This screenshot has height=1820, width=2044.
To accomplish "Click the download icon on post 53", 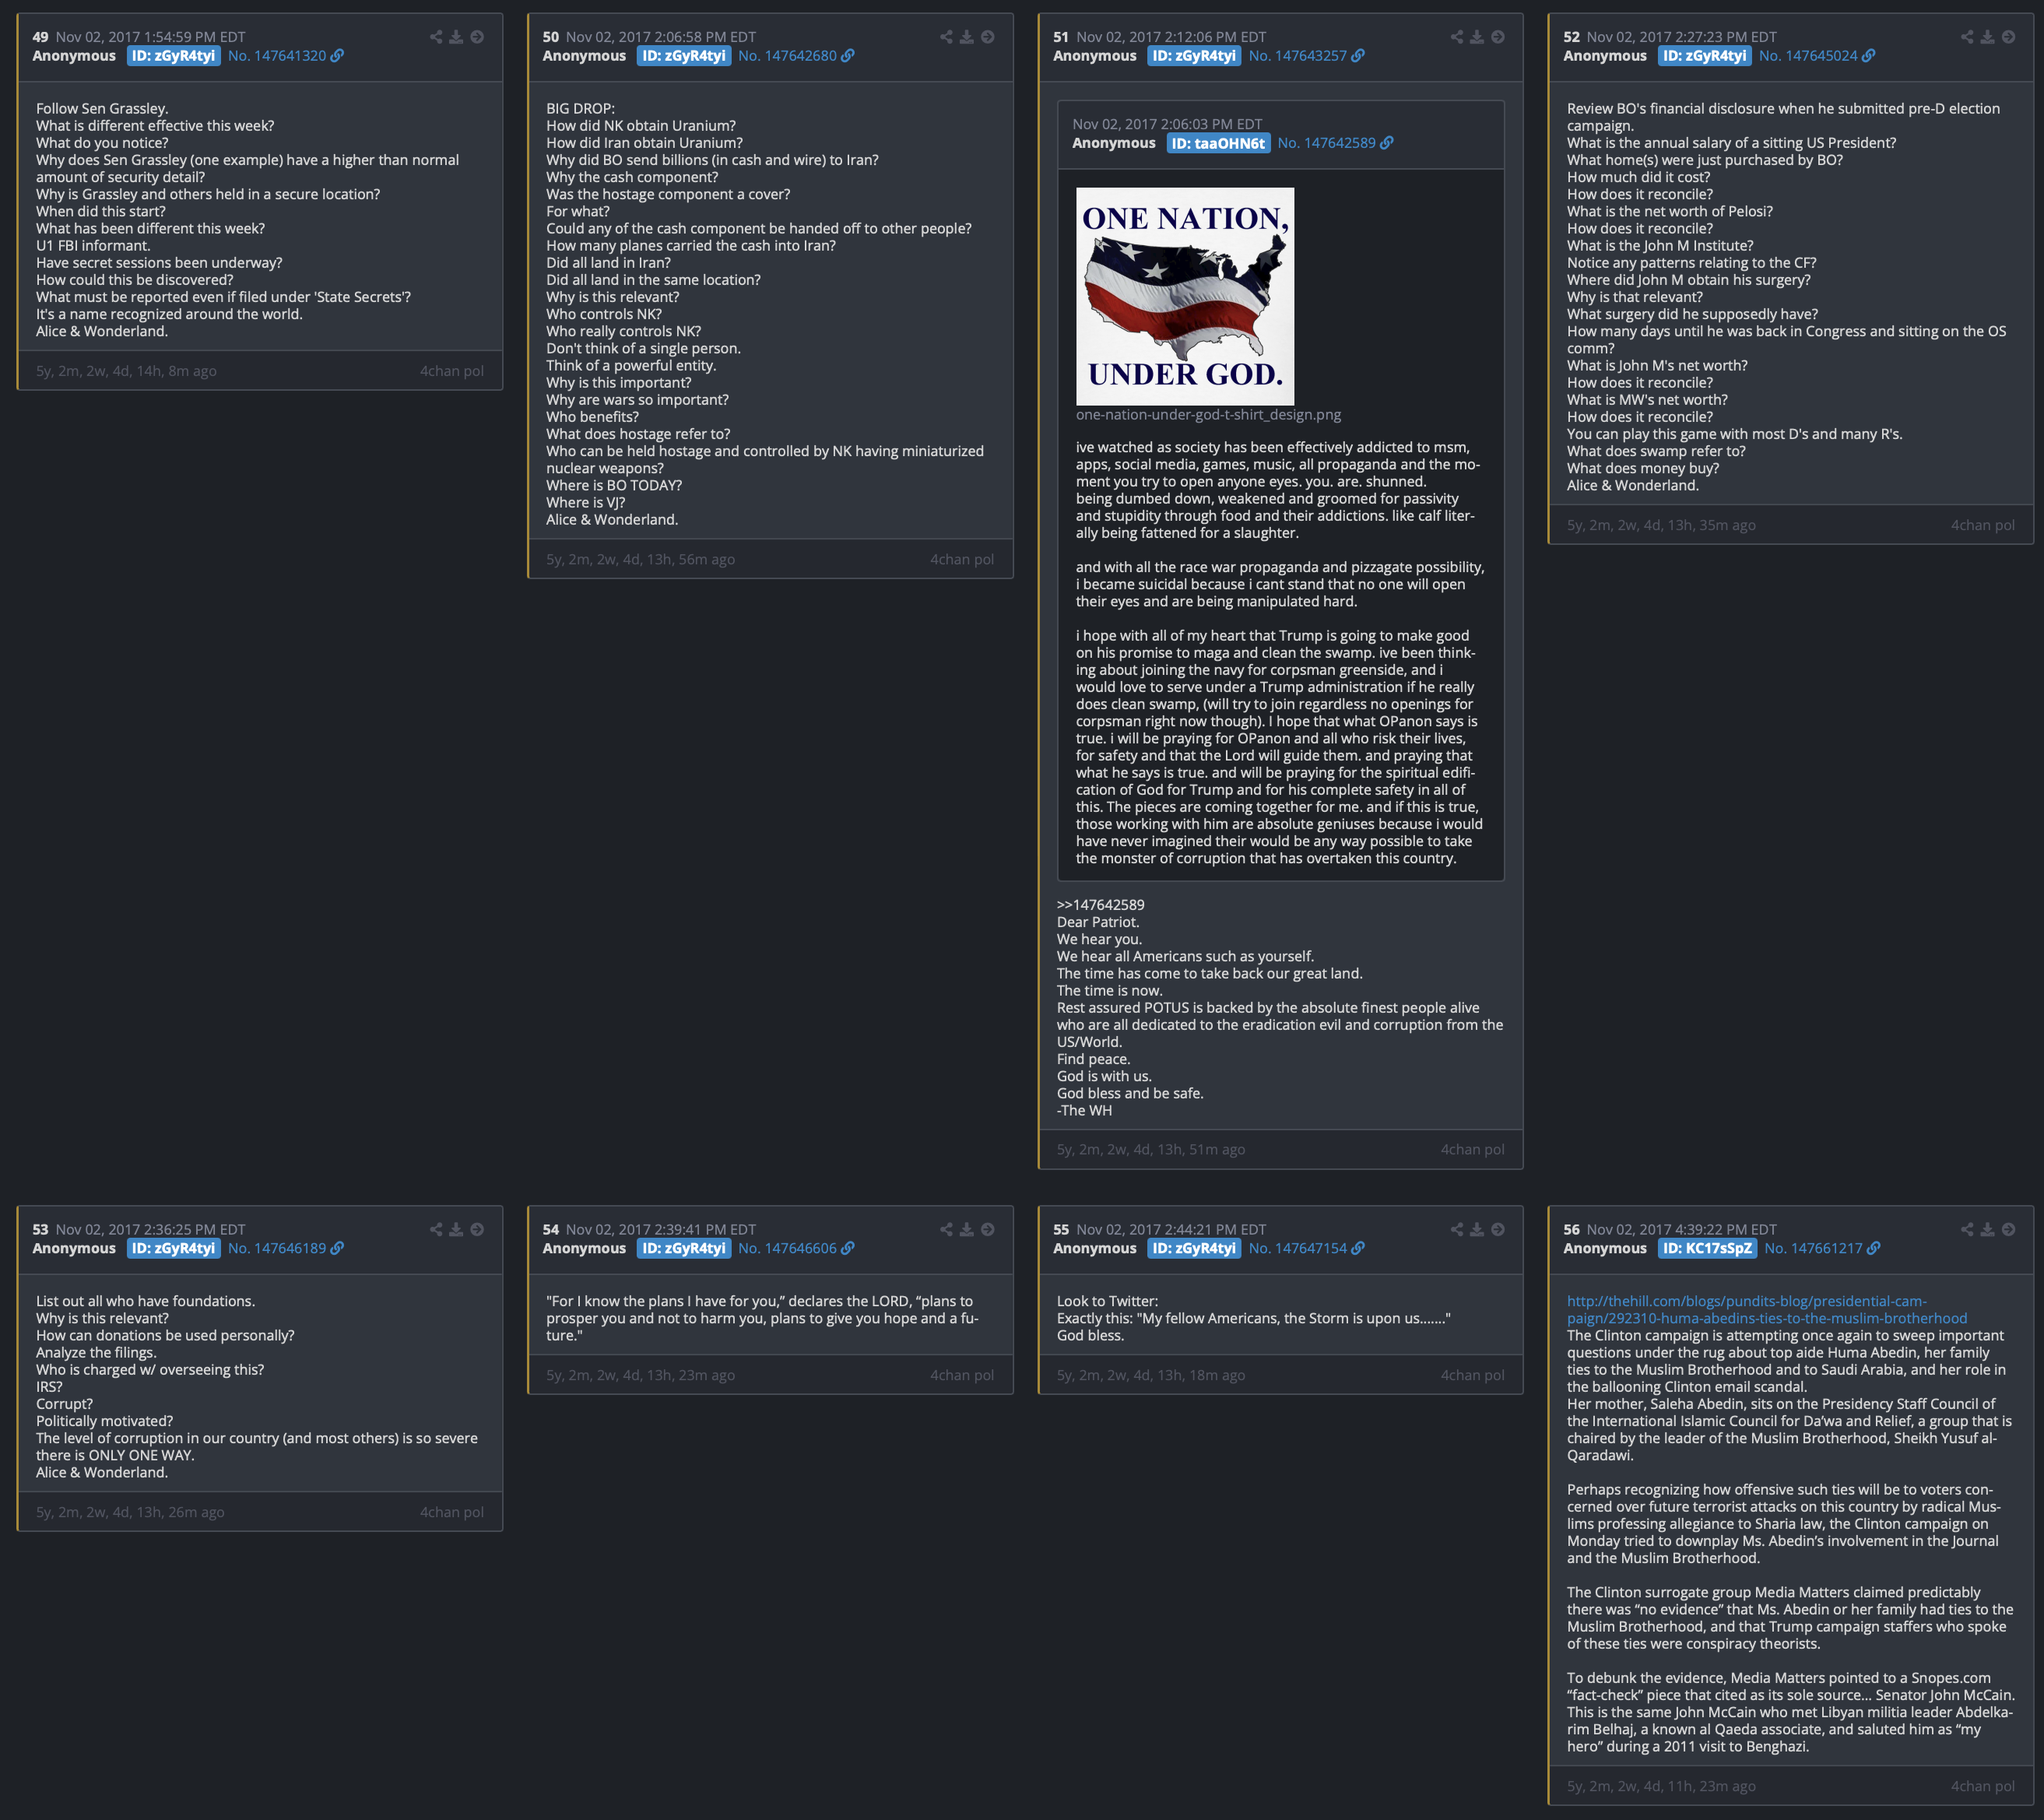I will coord(456,1229).
